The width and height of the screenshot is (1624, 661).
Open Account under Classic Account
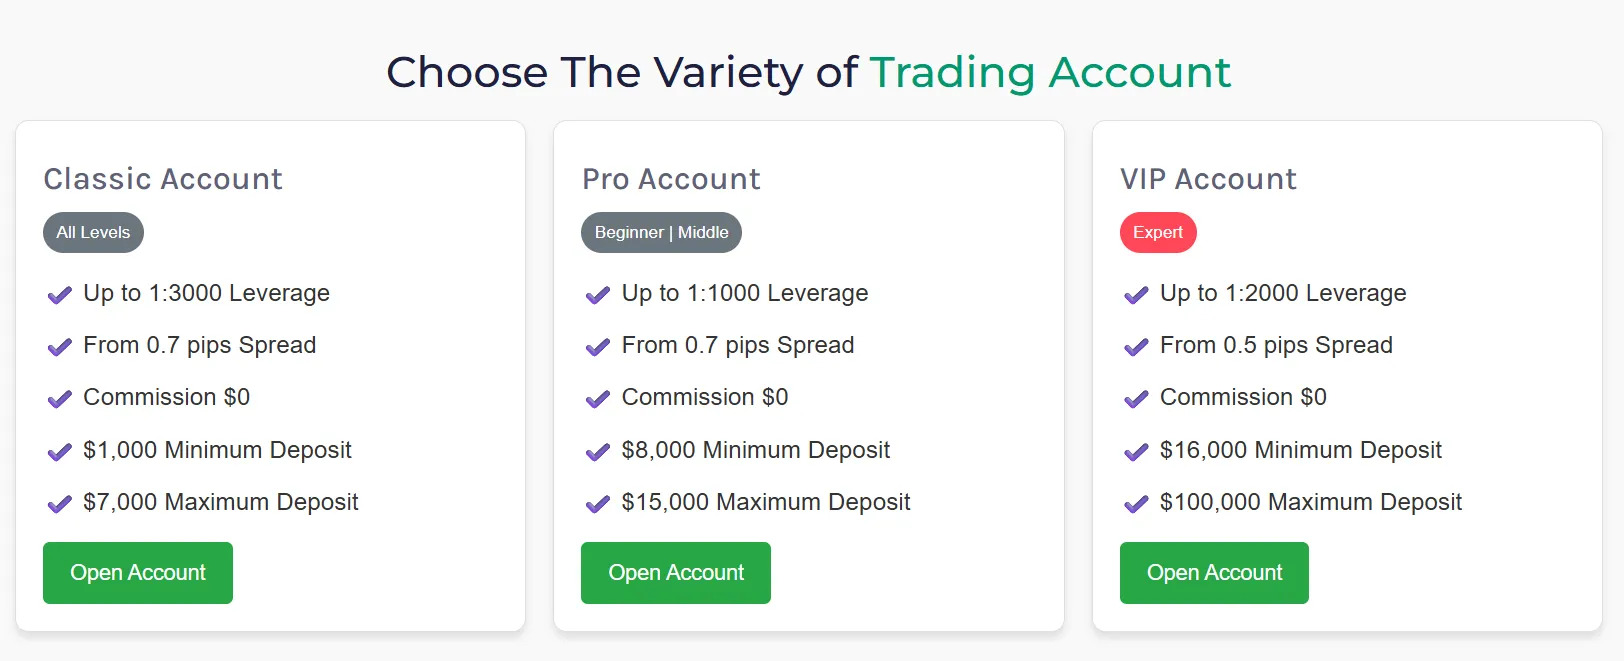pos(138,573)
